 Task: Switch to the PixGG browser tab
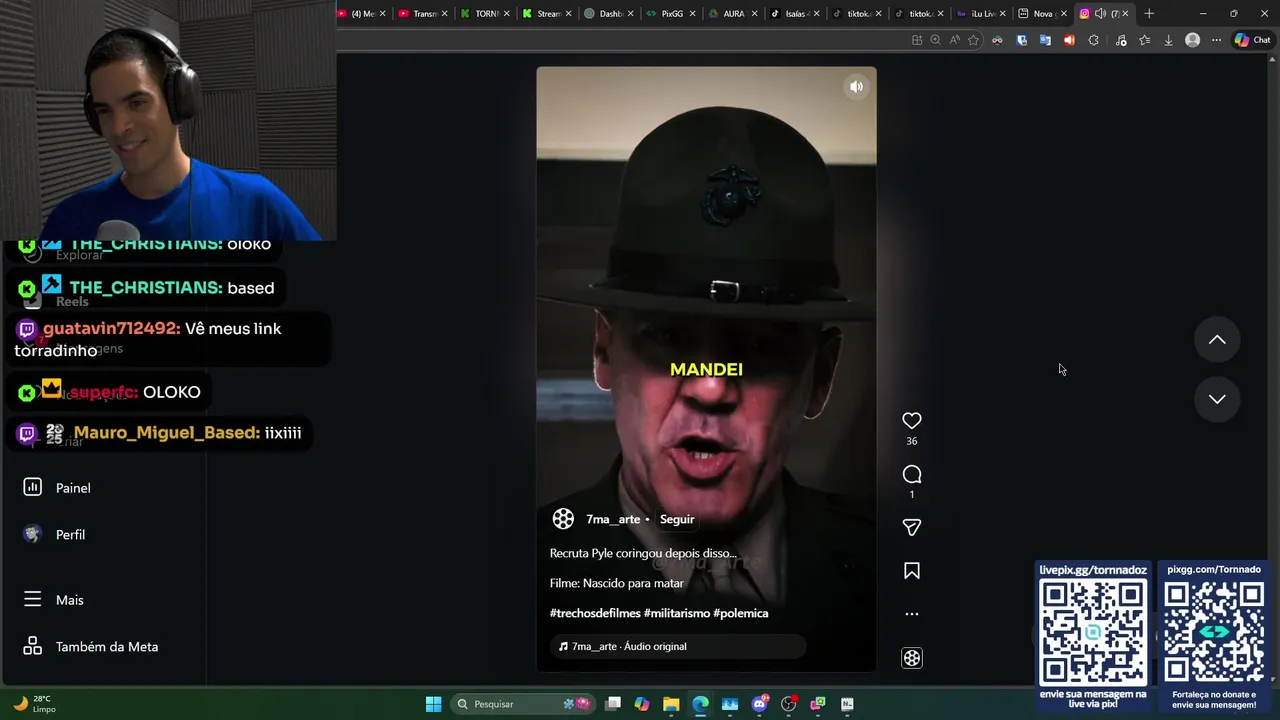(671, 14)
